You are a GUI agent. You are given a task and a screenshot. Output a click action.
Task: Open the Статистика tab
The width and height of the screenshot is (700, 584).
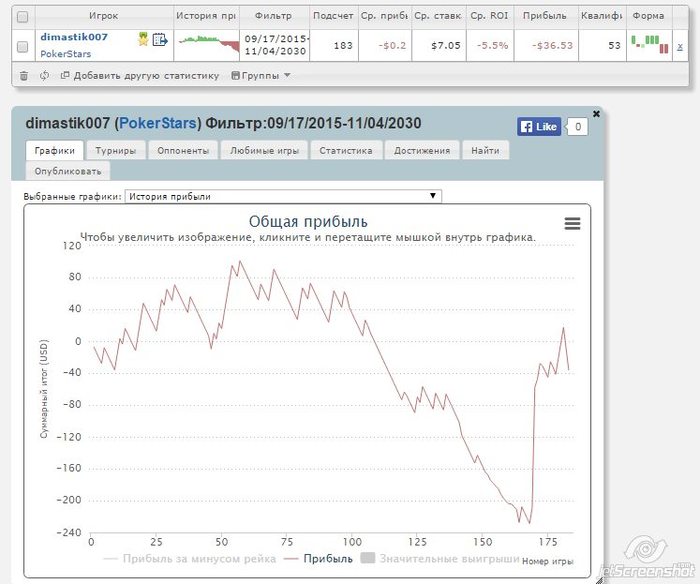[x=346, y=150]
